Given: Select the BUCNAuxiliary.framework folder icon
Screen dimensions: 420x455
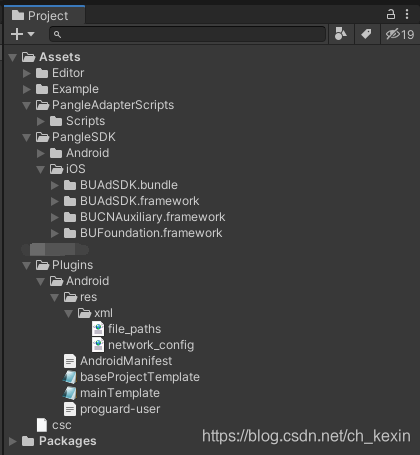Looking at the screenshot, I should tap(70, 217).
